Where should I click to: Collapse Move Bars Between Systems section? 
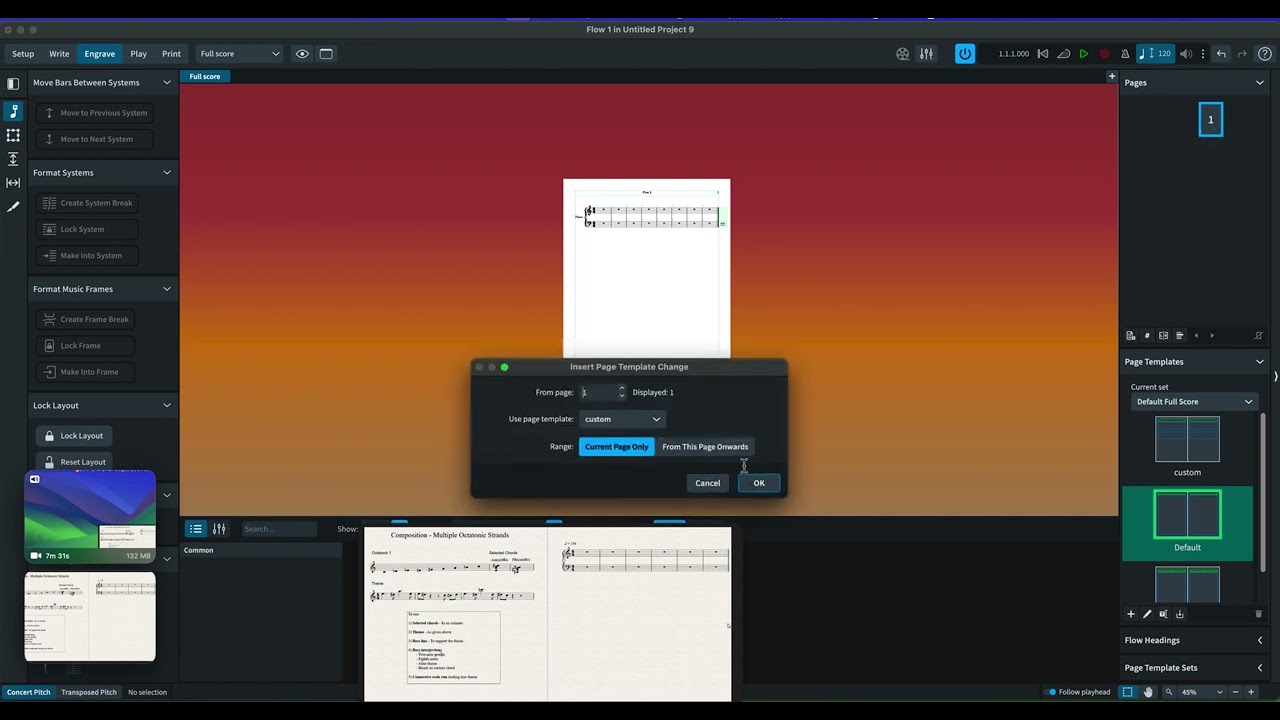point(167,83)
